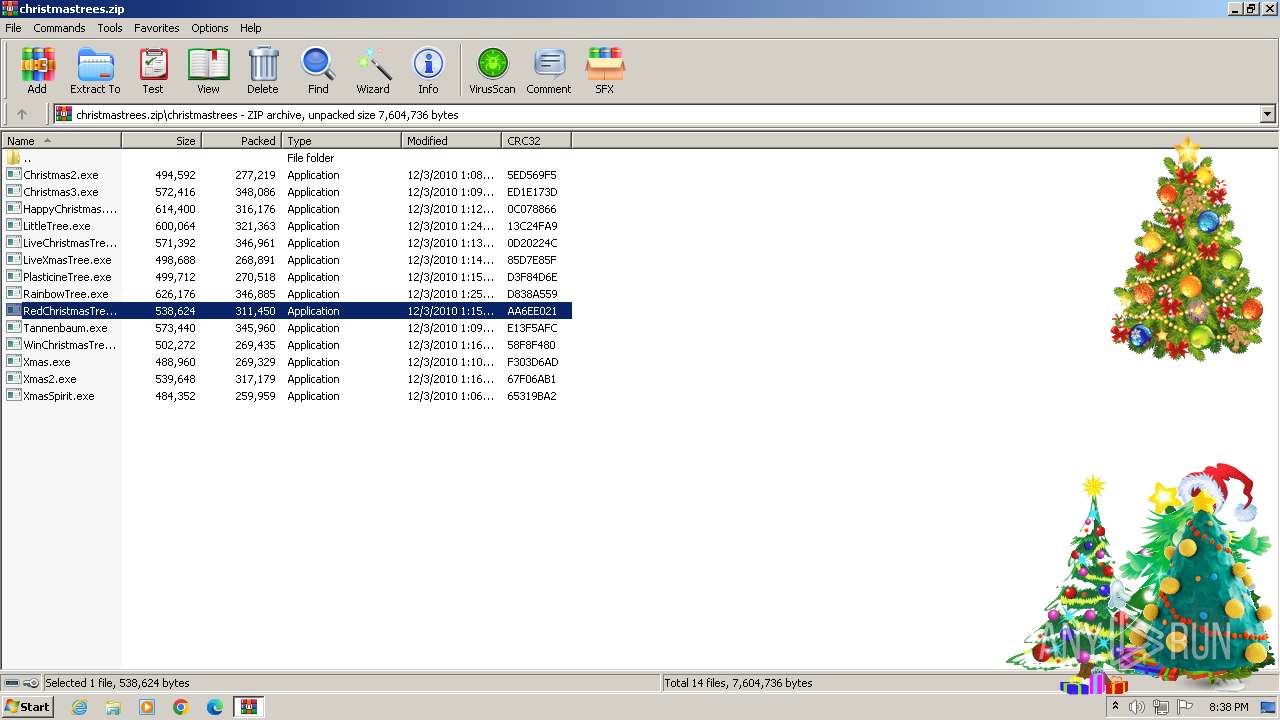This screenshot has width=1280, height=720.
Task: Sort by the Packed column header
Action: coord(241,141)
